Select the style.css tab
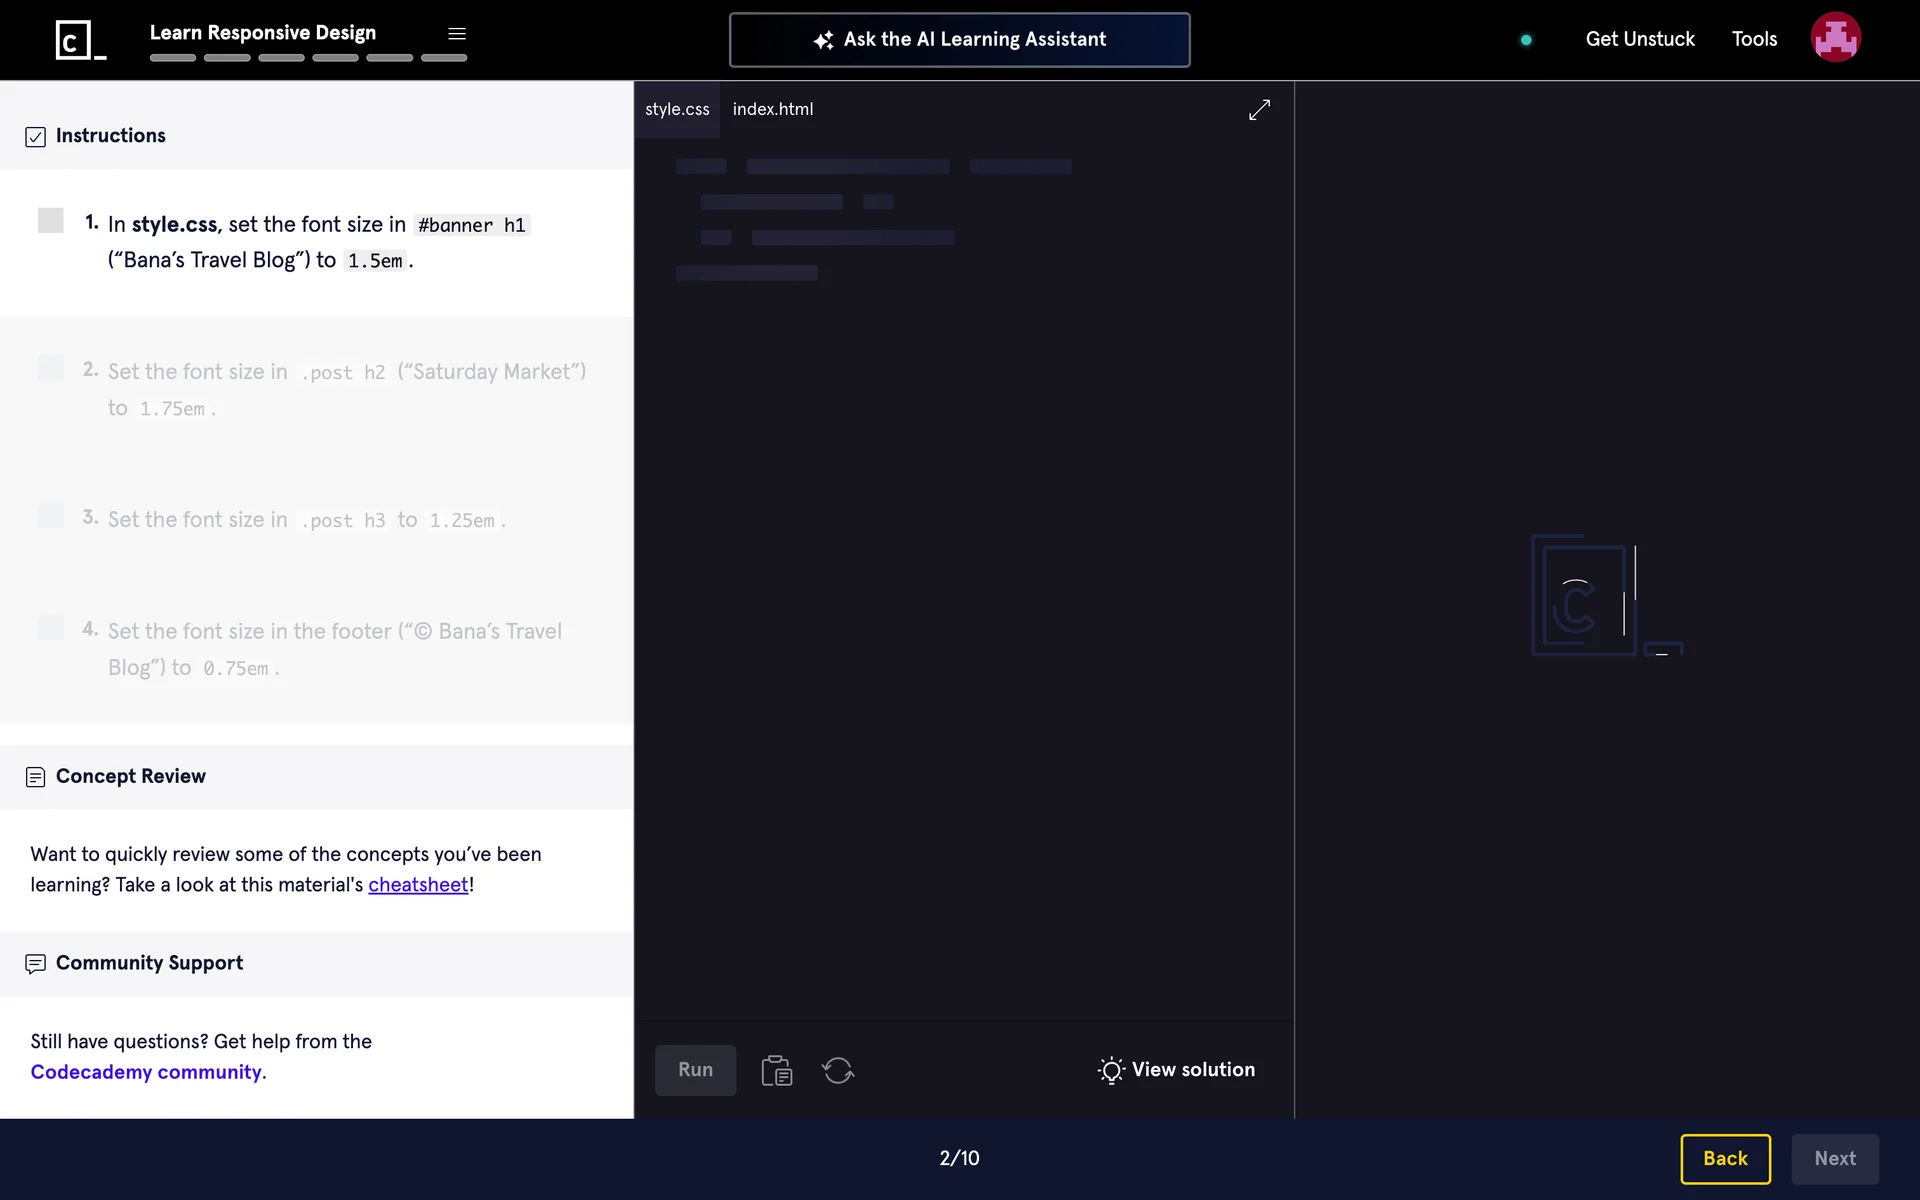This screenshot has width=1920, height=1200. (677, 109)
